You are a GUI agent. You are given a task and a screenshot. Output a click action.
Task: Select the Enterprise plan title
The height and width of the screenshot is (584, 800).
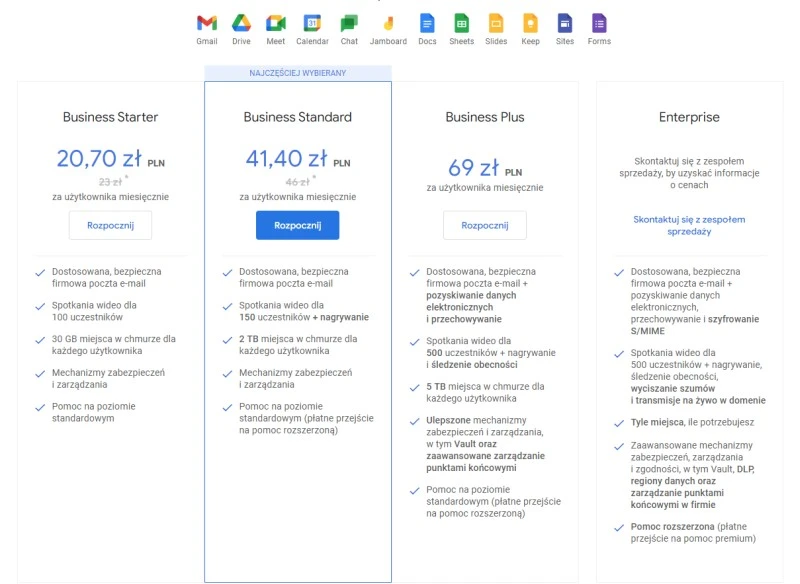coord(688,117)
